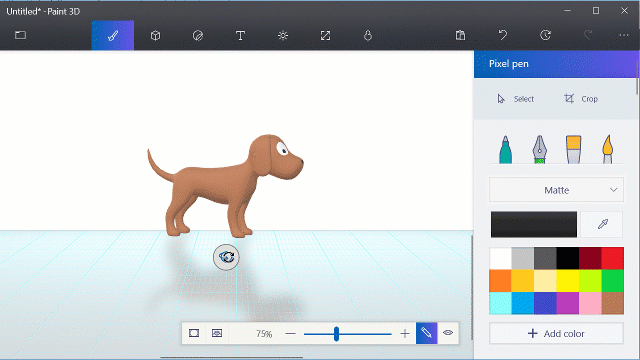Pick the gold color swatch
The width and height of the screenshot is (640, 360).
pos(523,281)
